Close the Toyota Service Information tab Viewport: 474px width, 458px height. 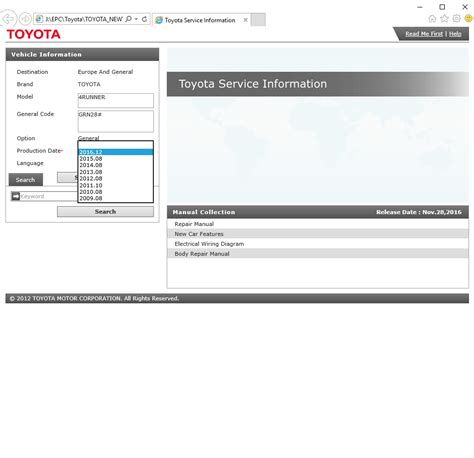[x=245, y=20]
